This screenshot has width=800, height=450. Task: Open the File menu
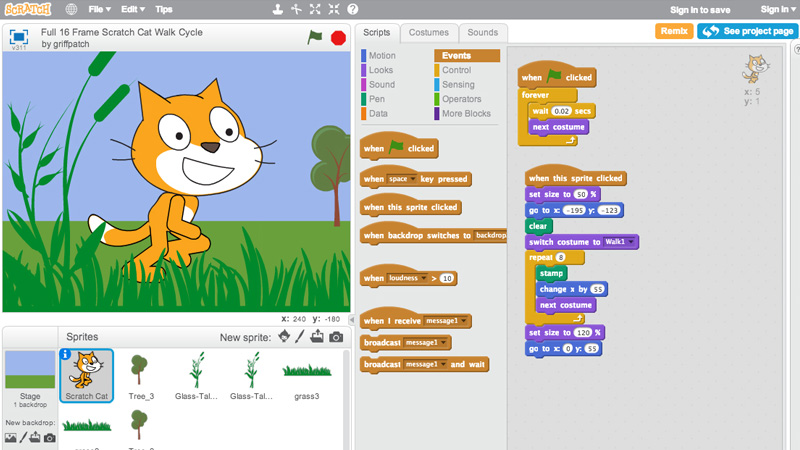[x=99, y=9]
